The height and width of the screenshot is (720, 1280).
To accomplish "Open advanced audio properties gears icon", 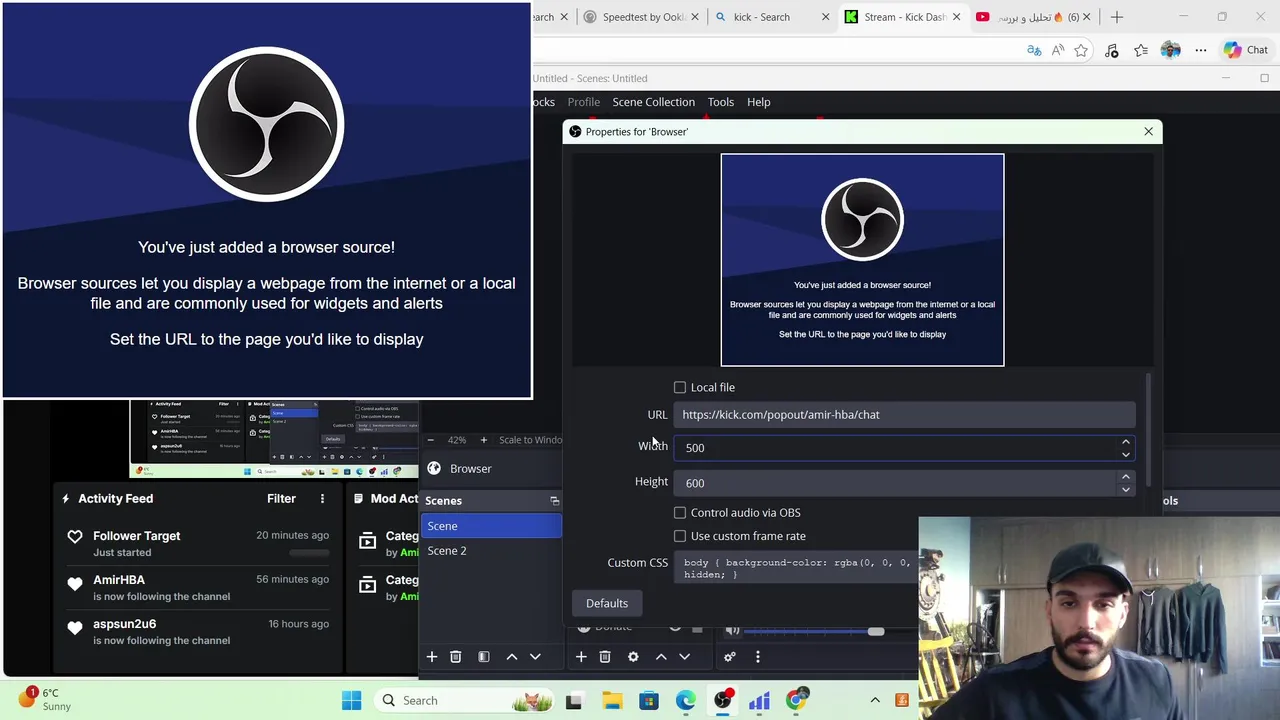I will click(730, 657).
